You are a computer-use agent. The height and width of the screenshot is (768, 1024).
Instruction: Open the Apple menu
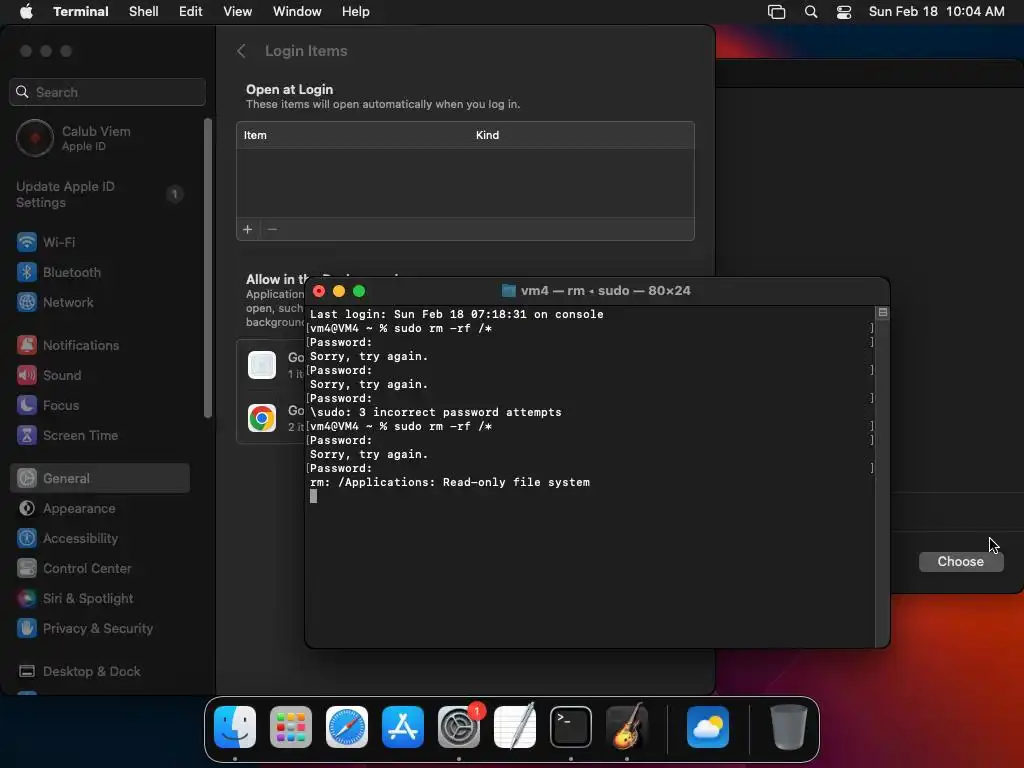[26, 12]
